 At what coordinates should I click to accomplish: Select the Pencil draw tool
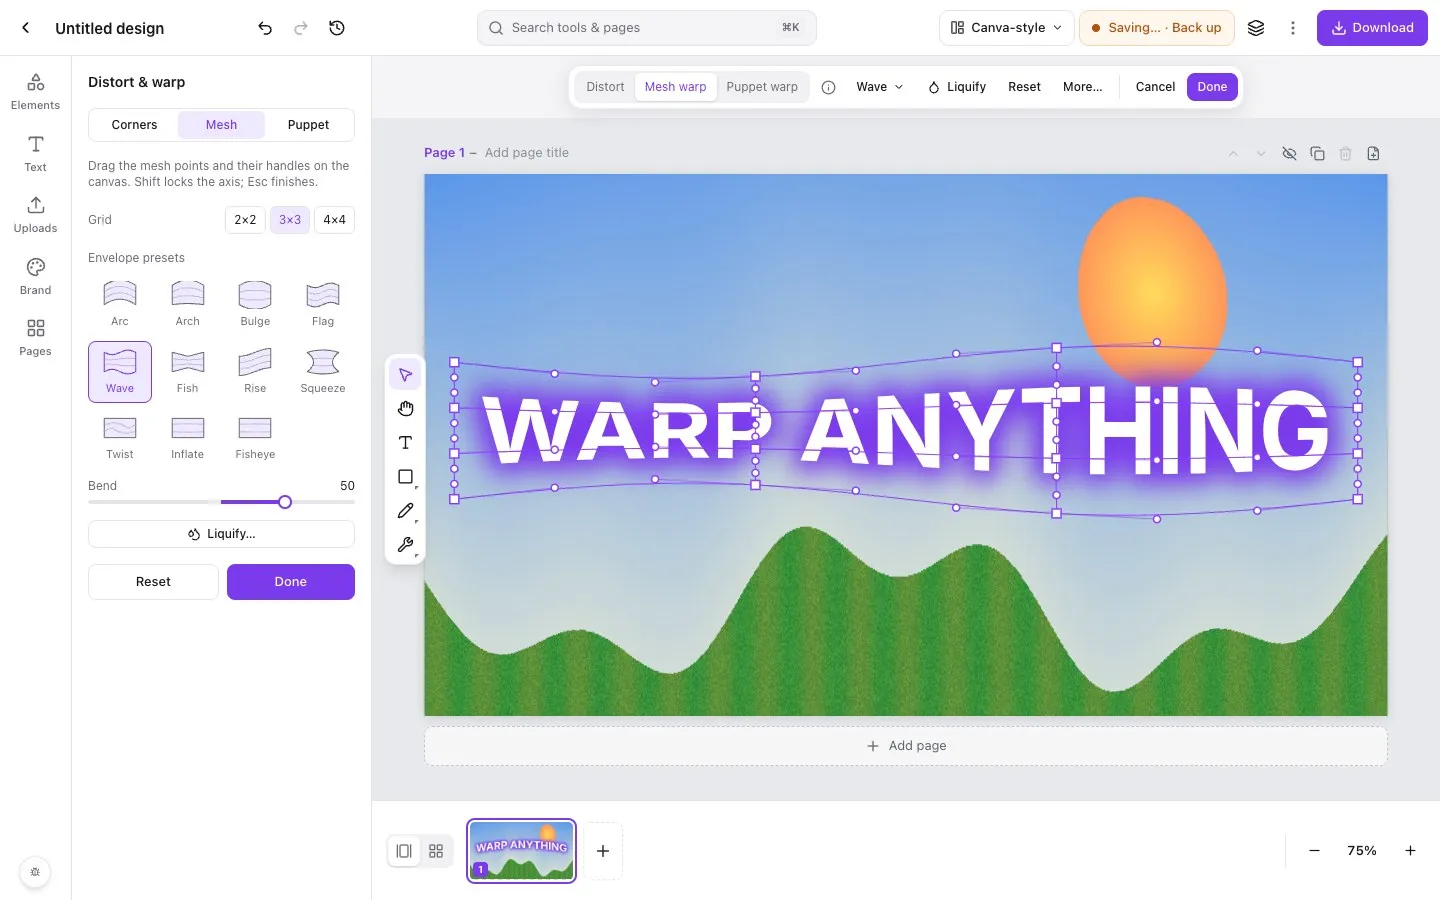tap(405, 511)
